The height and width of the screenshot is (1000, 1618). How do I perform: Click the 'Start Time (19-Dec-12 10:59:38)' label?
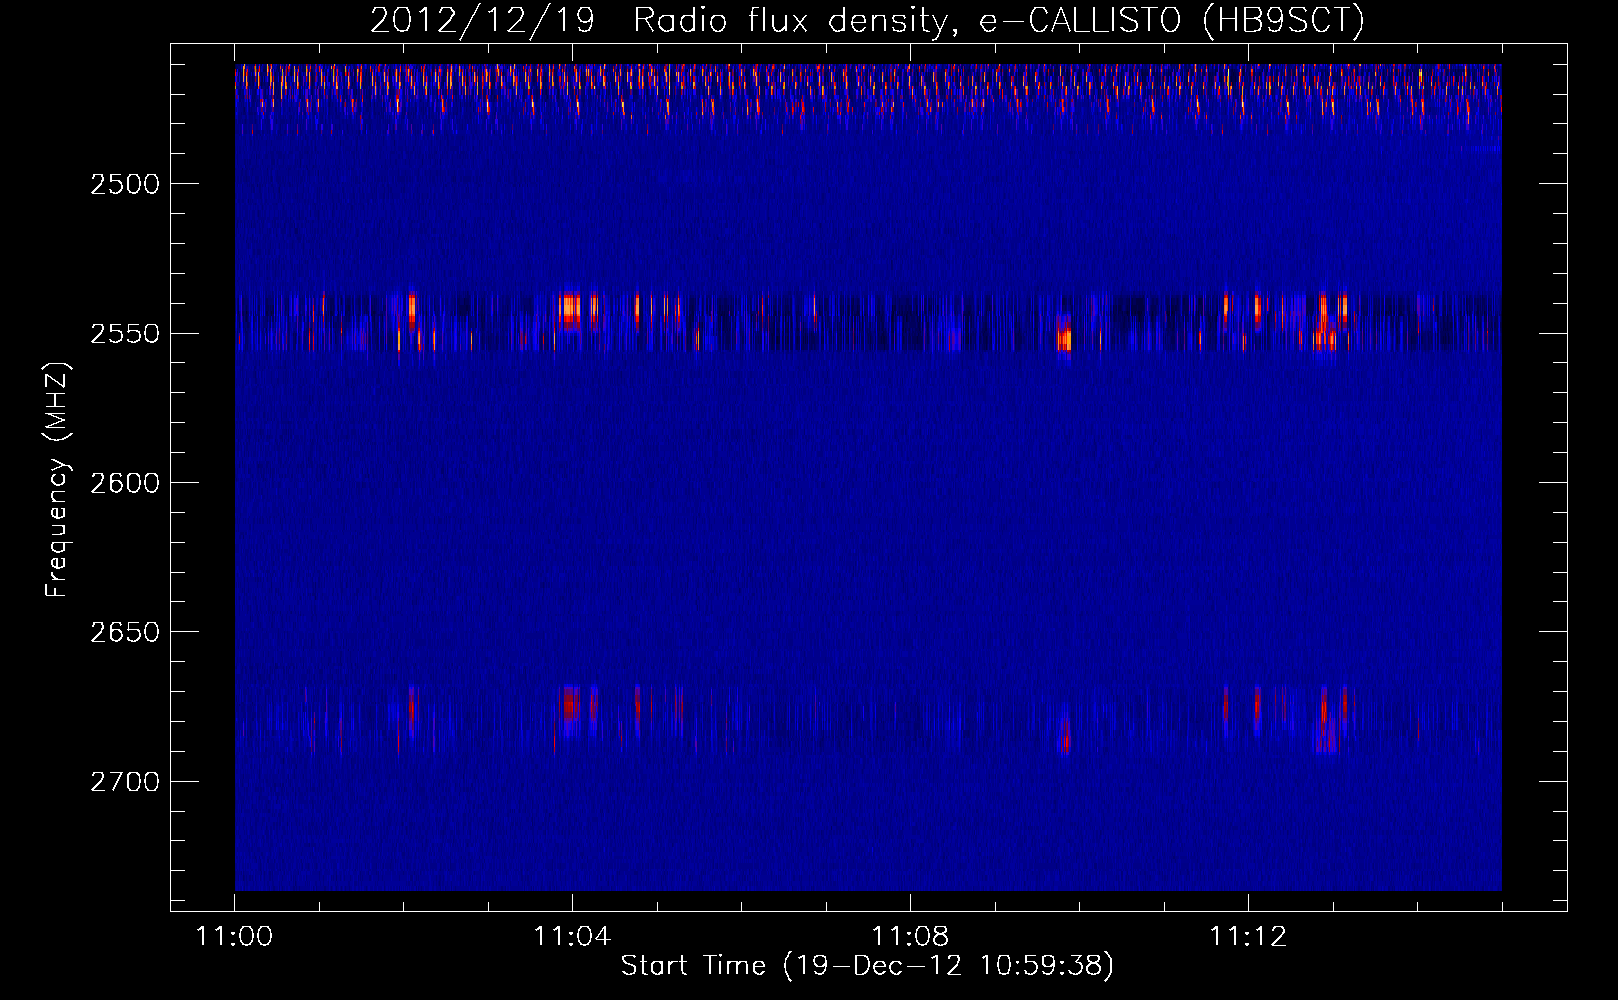[x=867, y=966]
